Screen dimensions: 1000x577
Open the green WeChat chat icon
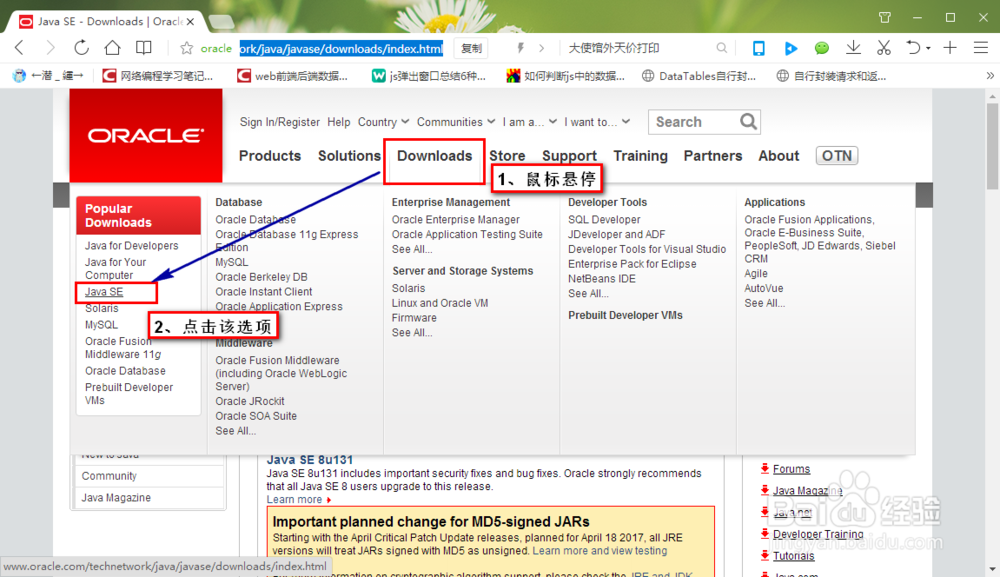point(821,48)
